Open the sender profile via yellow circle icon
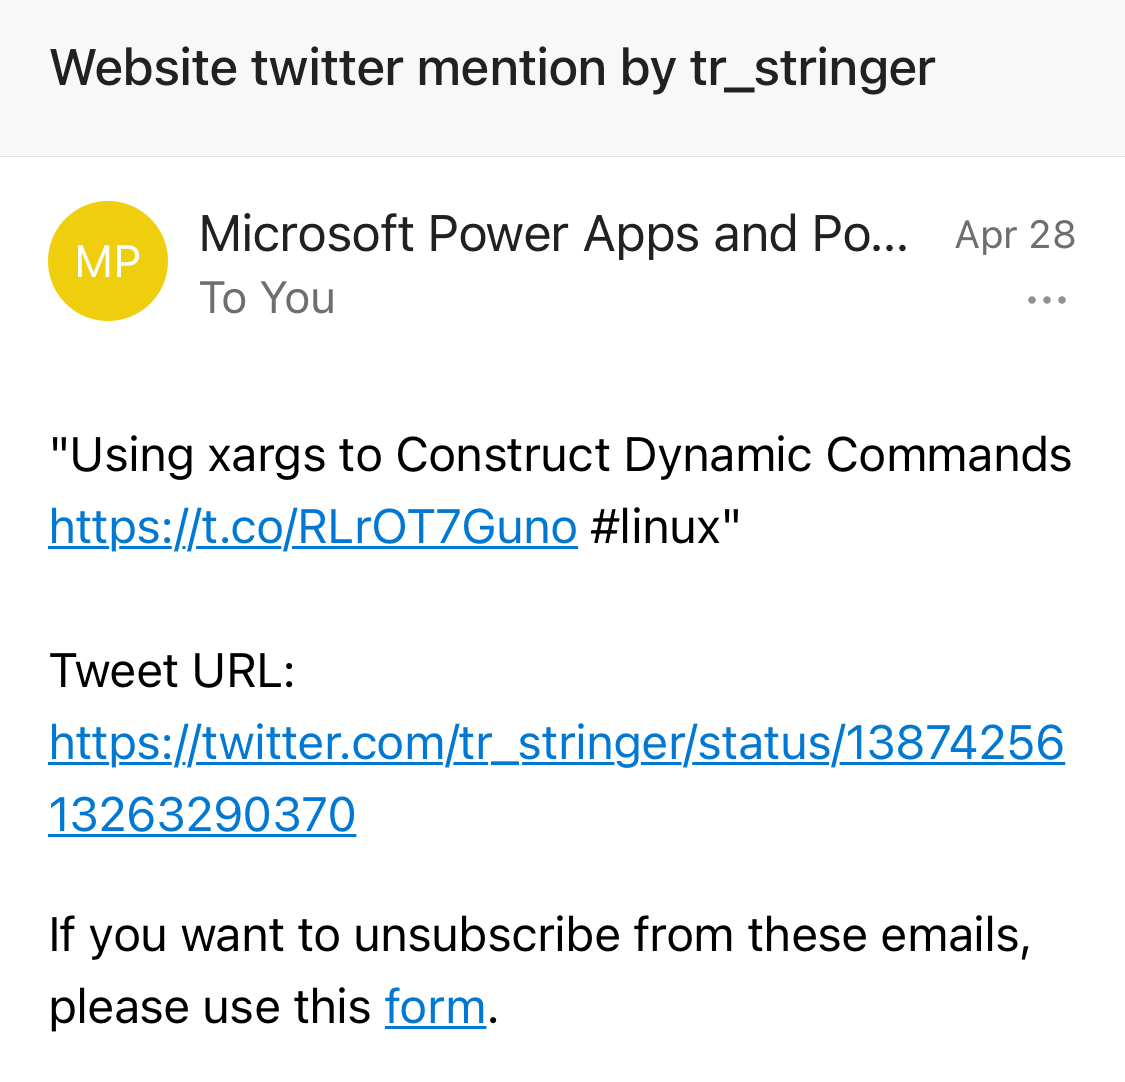The image size is (1125, 1082). tap(107, 260)
